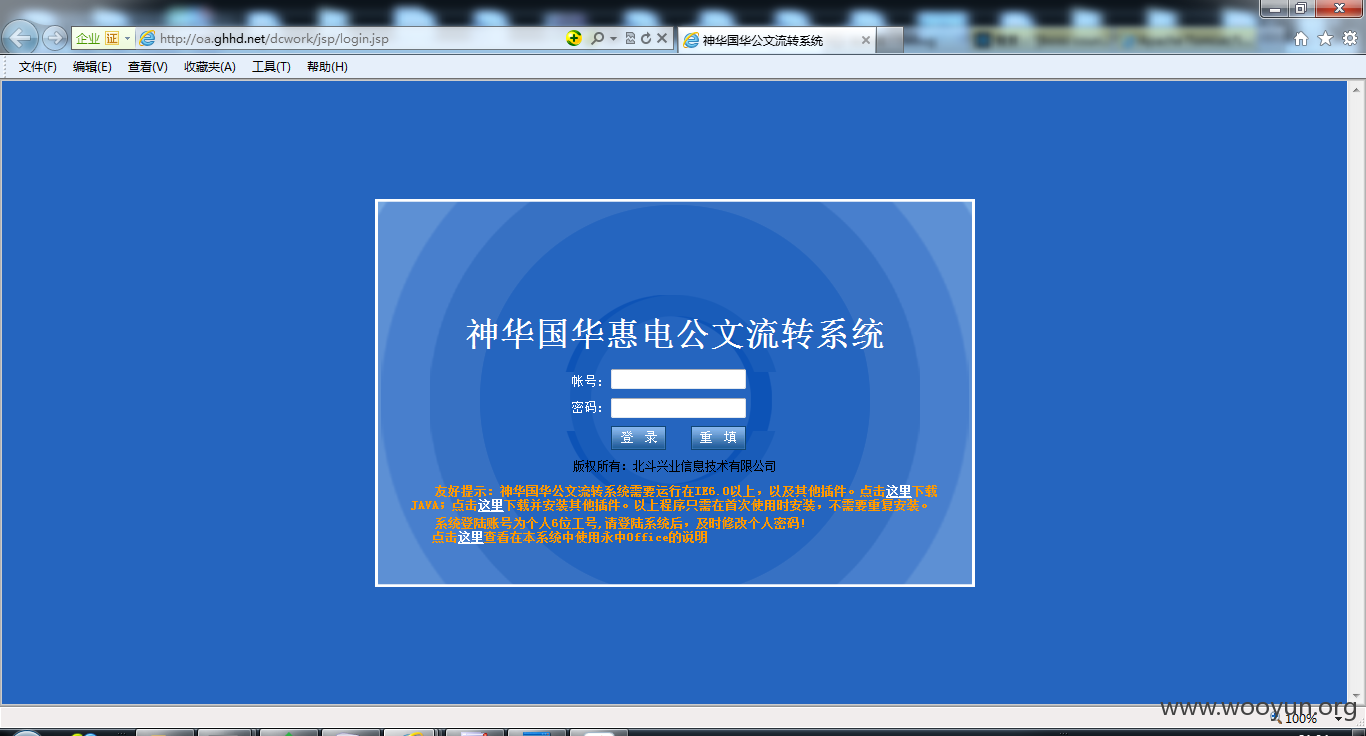Screen dimensions: 1366x736
Task: Open a new tab with the blank tab button
Action: 890,40
